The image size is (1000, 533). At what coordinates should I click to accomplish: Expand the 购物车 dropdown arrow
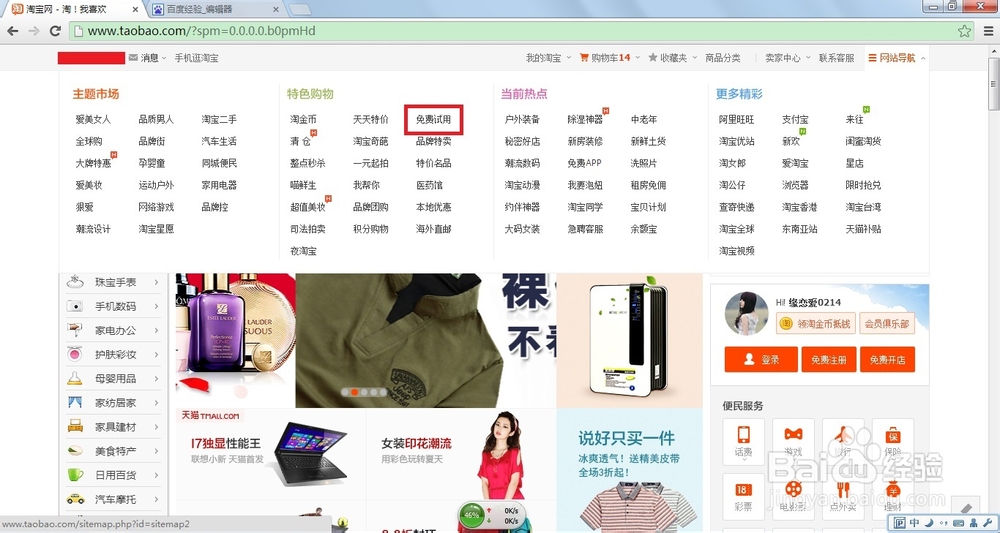(636, 58)
